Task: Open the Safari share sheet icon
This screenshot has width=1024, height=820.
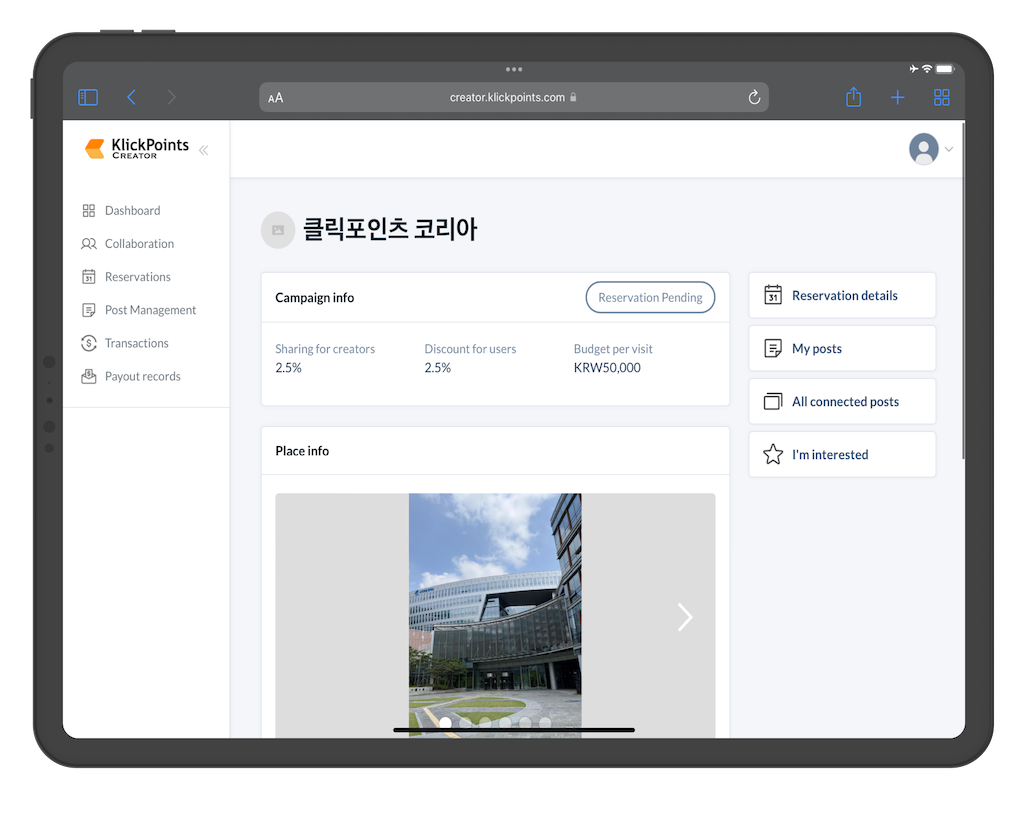Action: point(854,97)
